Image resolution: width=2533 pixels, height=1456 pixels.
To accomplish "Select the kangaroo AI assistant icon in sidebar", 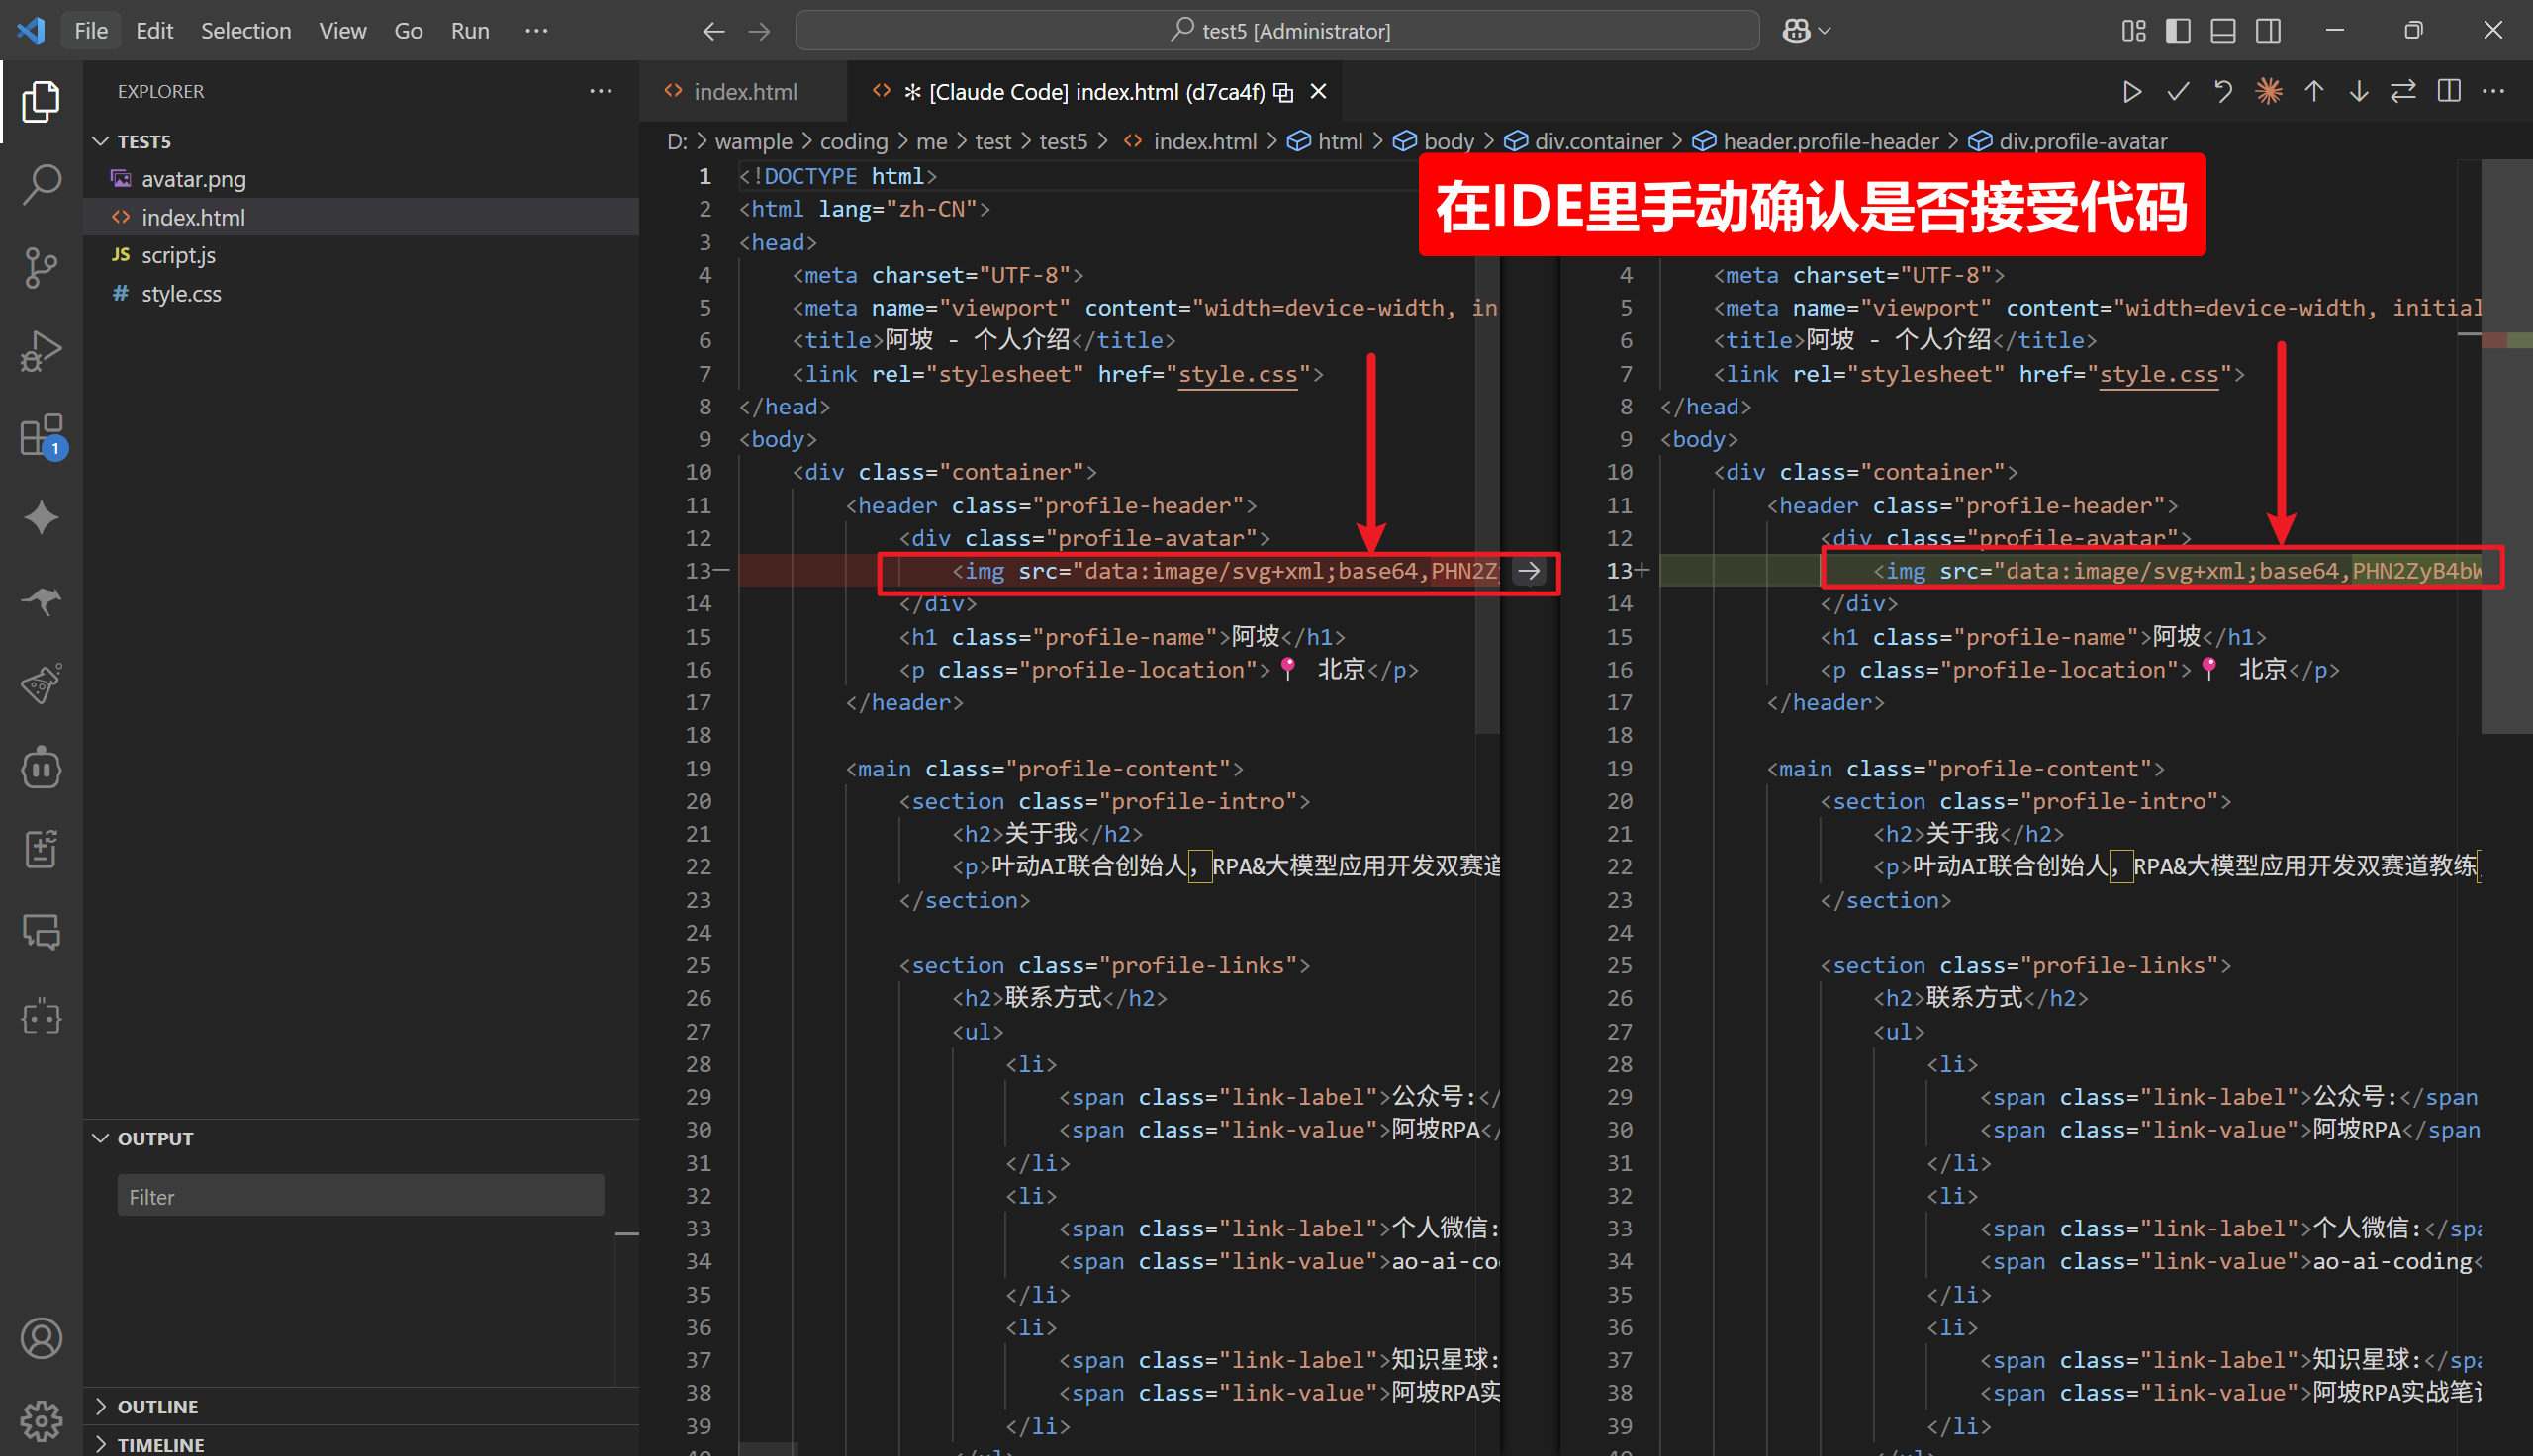I will pyautogui.click(x=41, y=601).
